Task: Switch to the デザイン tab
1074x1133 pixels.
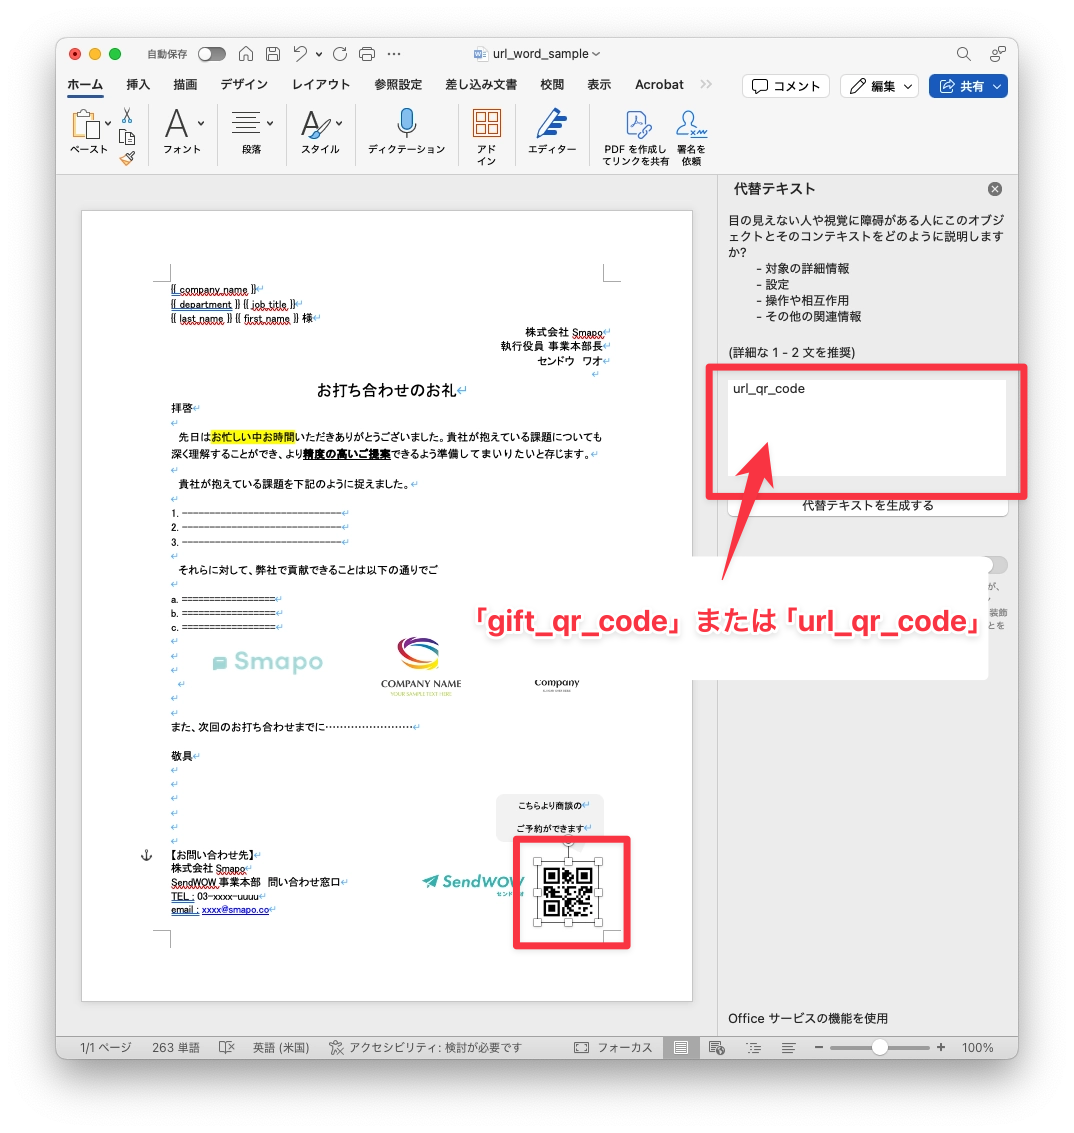Action: tap(244, 85)
